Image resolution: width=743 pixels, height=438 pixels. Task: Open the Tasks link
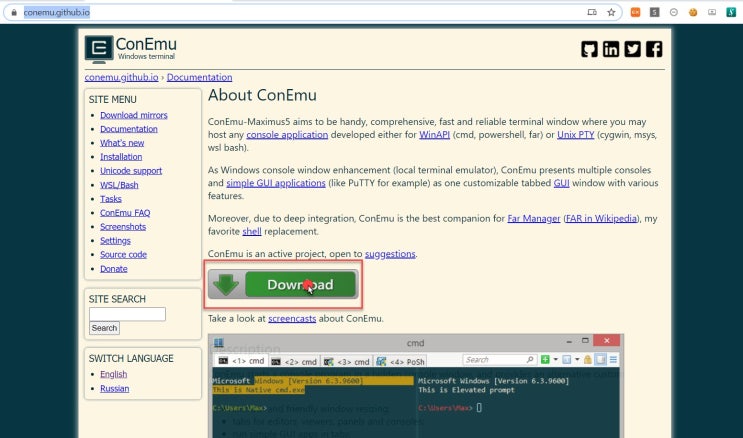tap(110, 199)
